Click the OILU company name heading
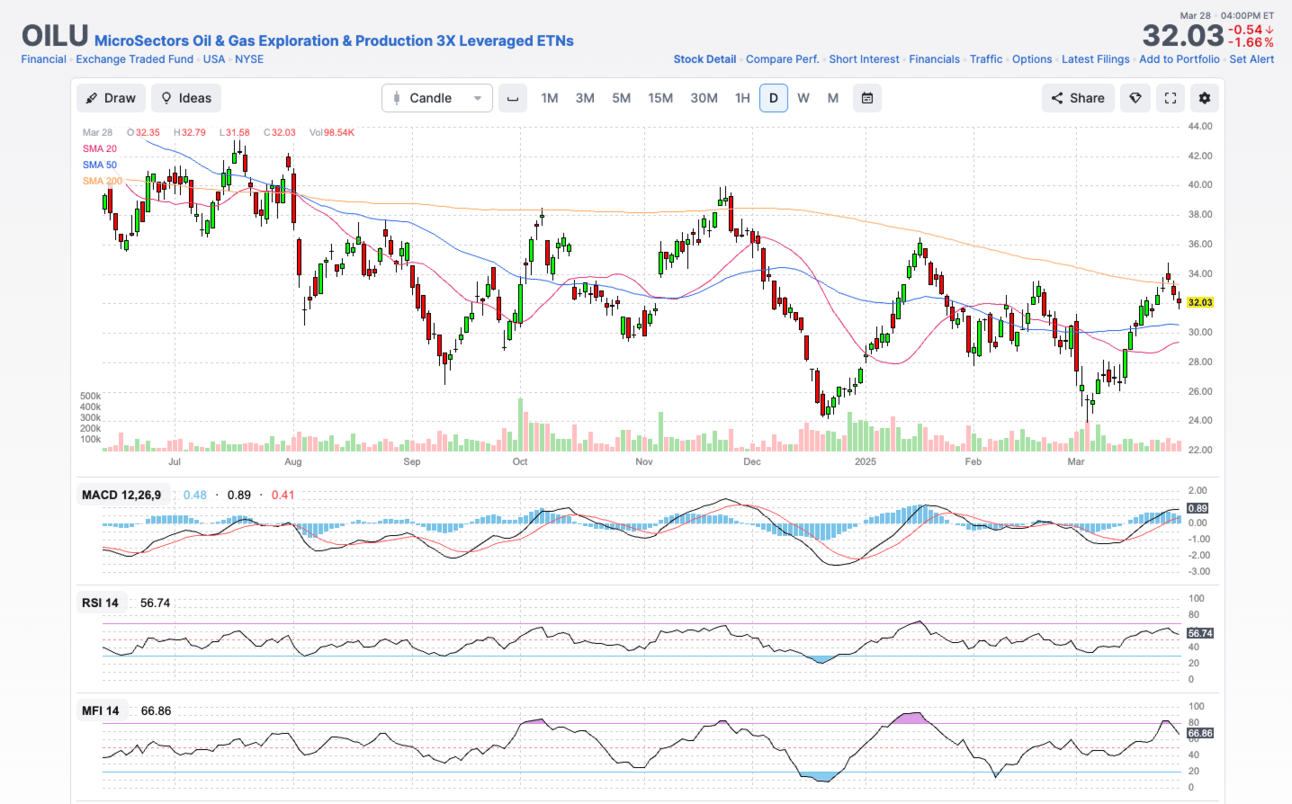Image resolution: width=1292 pixels, height=804 pixels. [334, 41]
